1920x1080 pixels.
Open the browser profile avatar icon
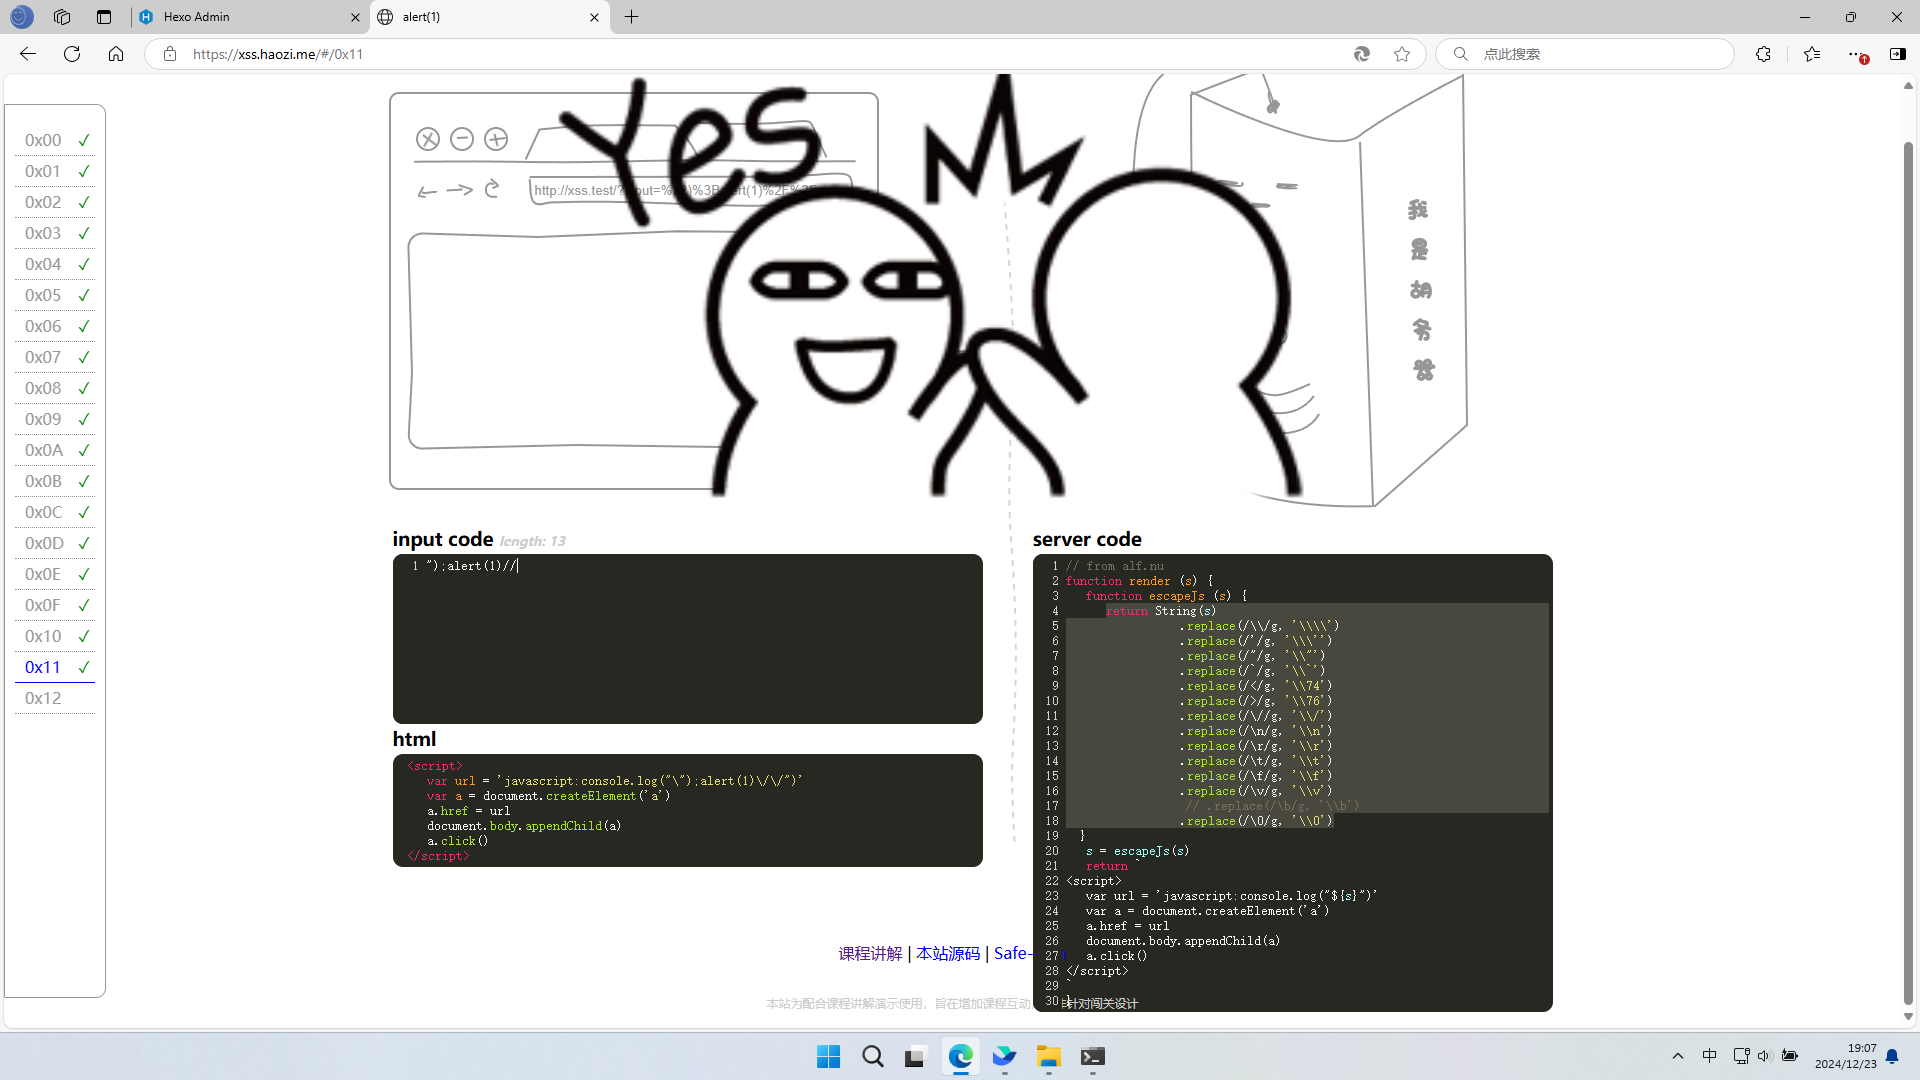(x=21, y=17)
